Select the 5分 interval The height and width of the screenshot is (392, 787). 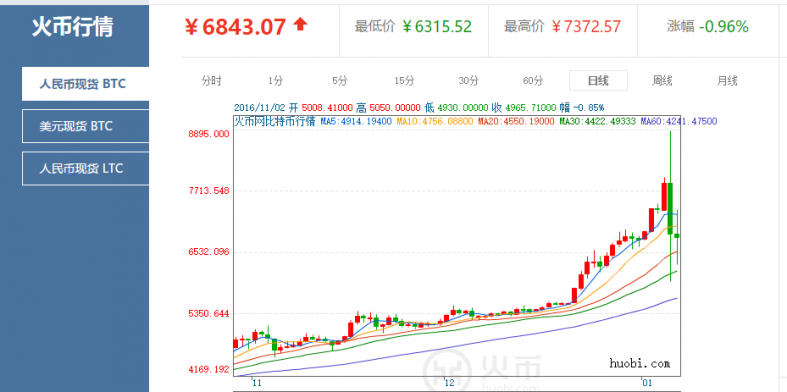[340, 80]
